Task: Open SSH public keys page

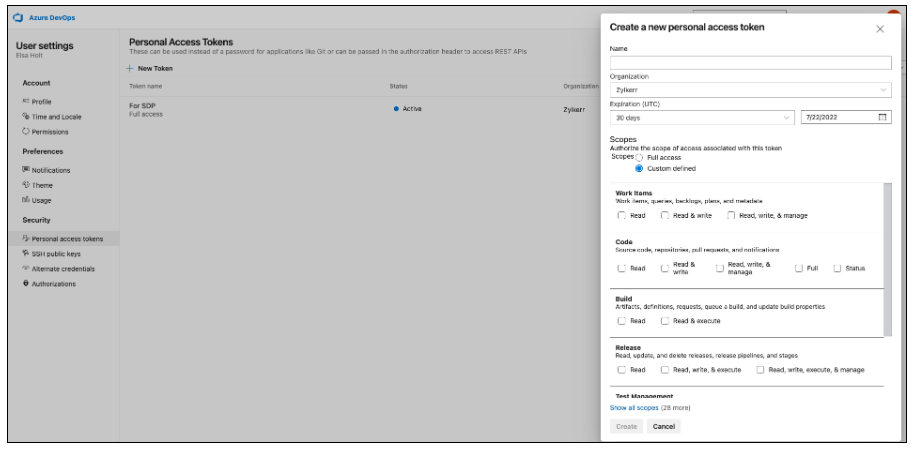Action: [56, 254]
